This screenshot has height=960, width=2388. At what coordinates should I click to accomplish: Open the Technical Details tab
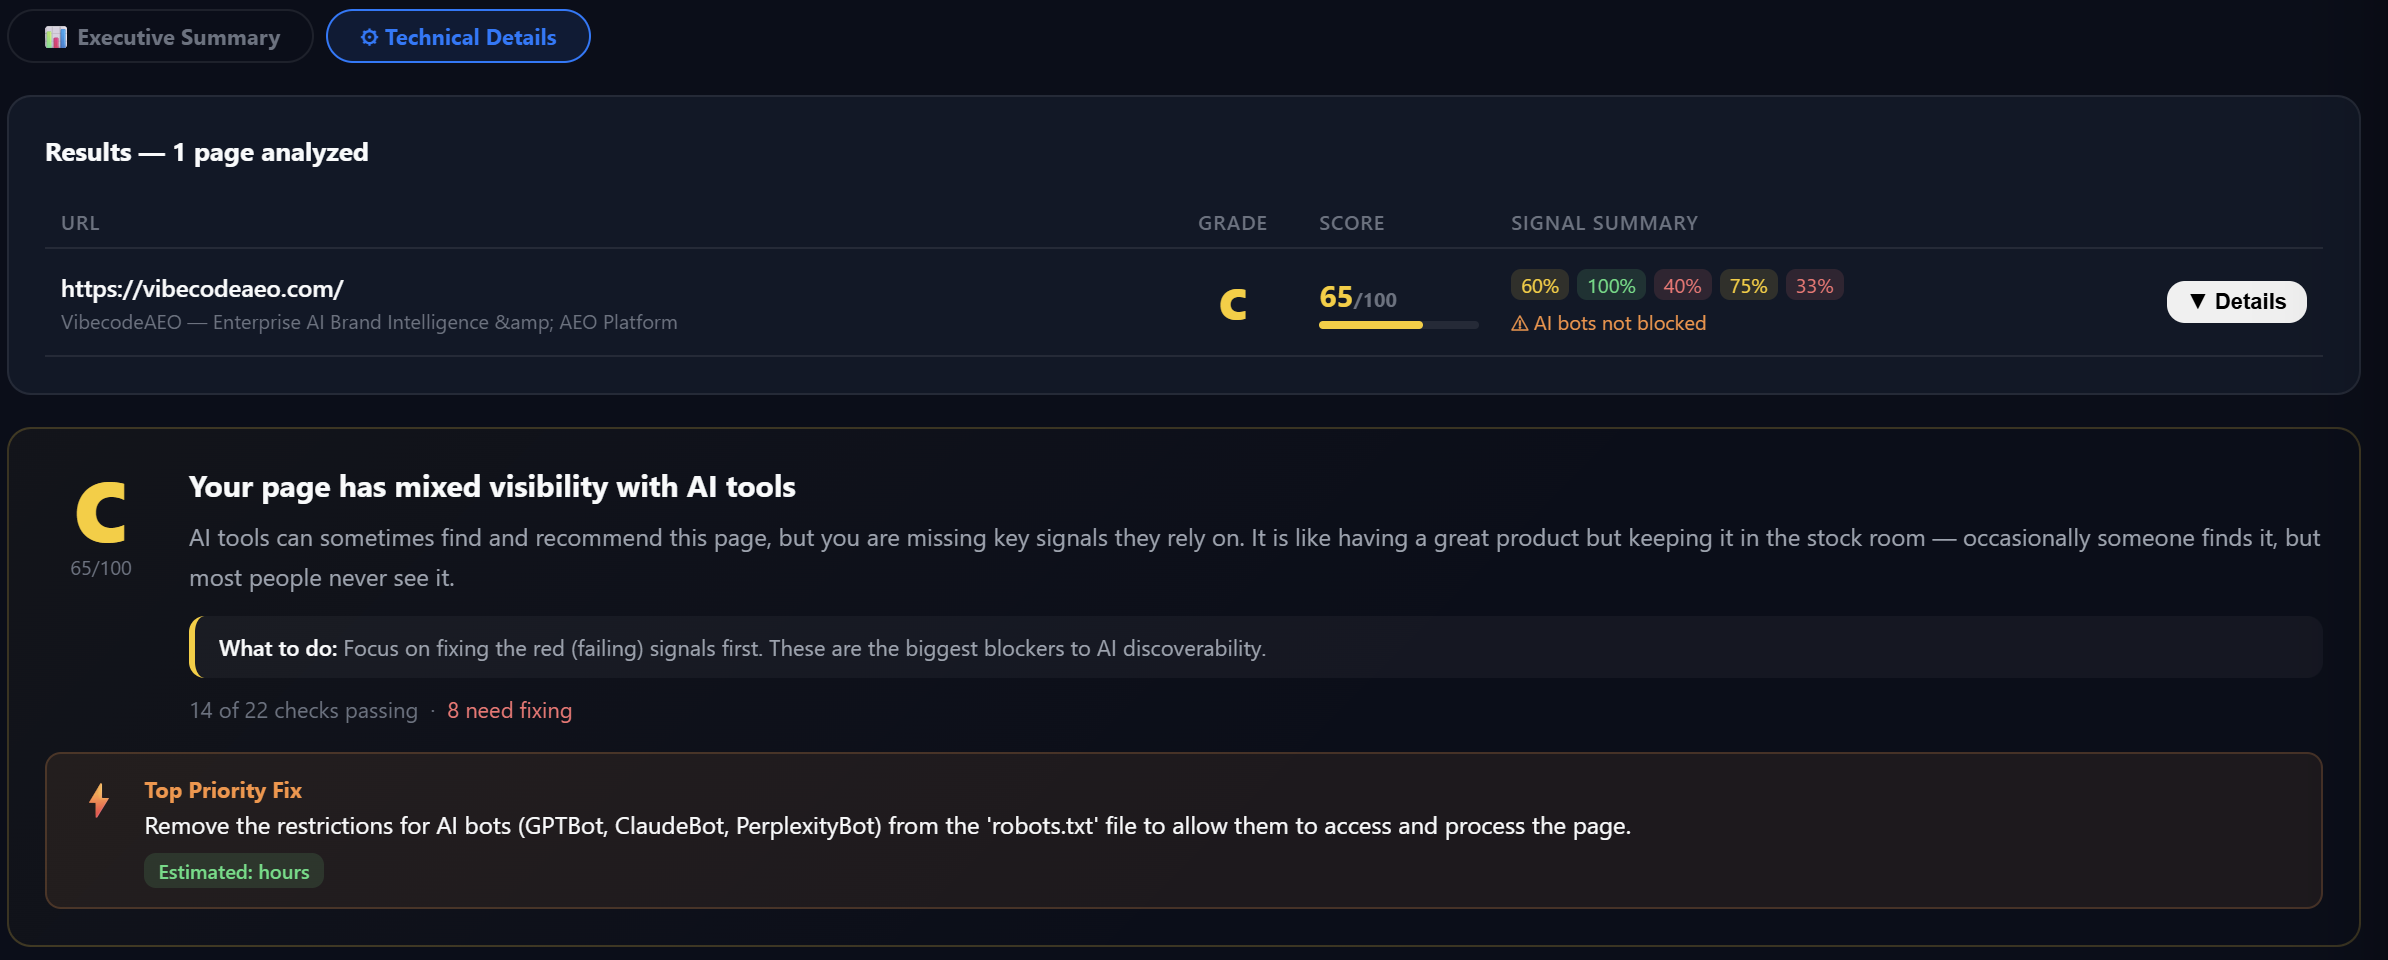[458, 37]
